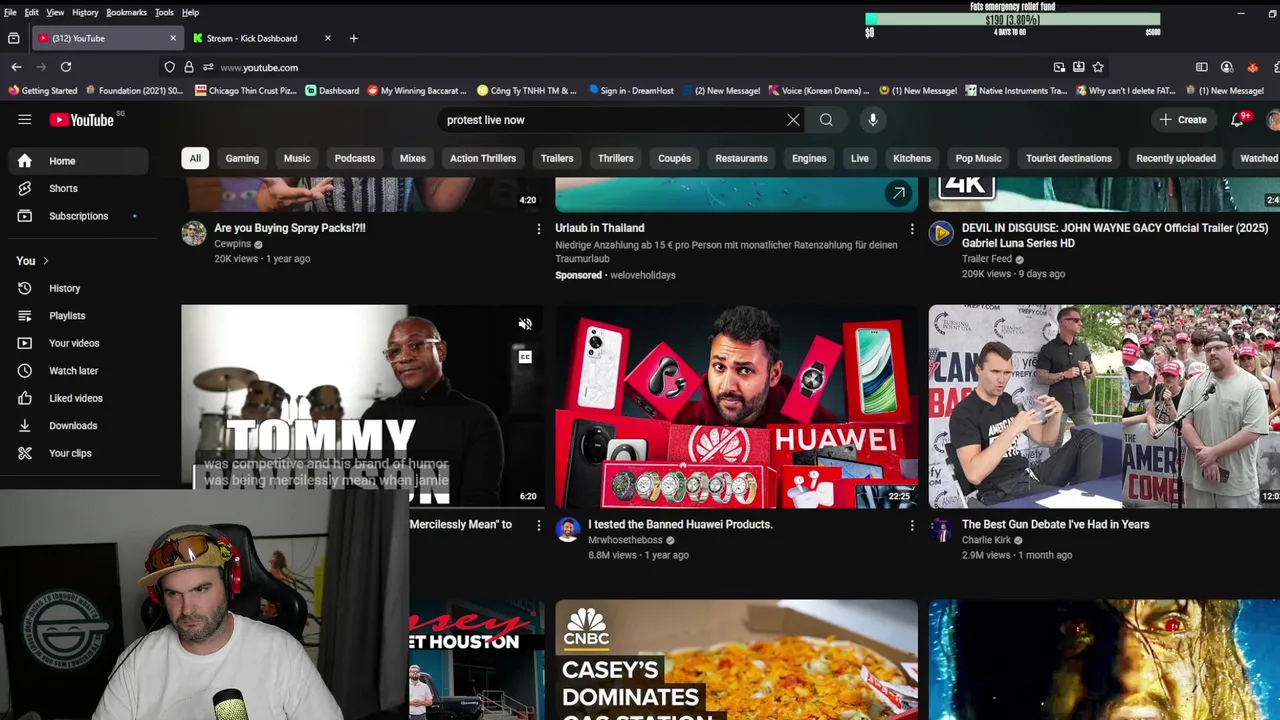Open Your videos in sidebar
1280x720 pixels.
[78, 343]
